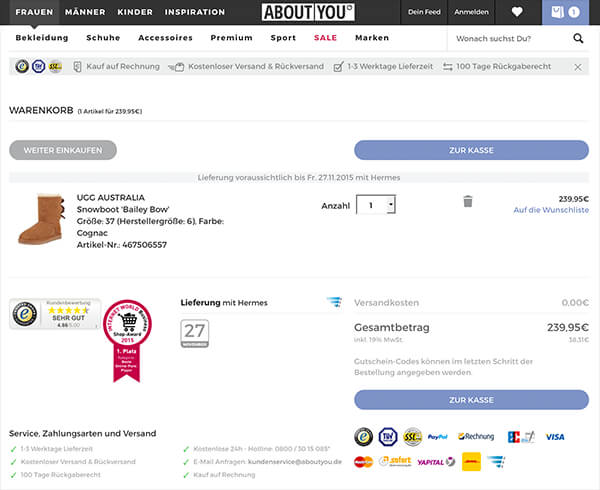Open the SALE menu item
The image size is (600, 490).
pos(325,38)
